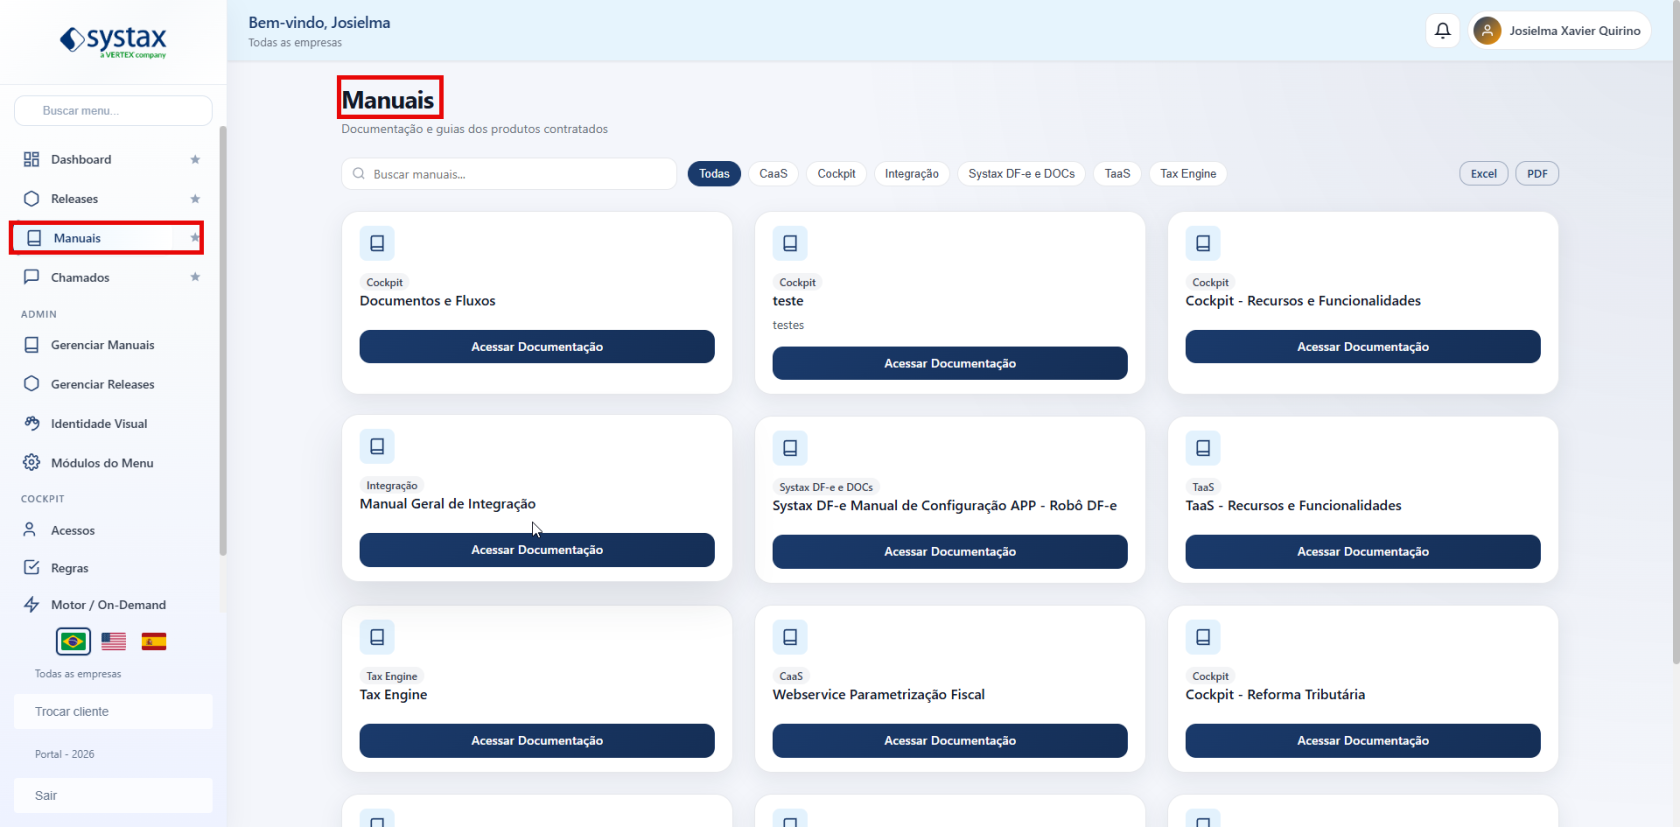Click book icon on Documentos e Fluxos card
Image resolution: width=1680 pixels, height=827 pixels.
point(377,243)
